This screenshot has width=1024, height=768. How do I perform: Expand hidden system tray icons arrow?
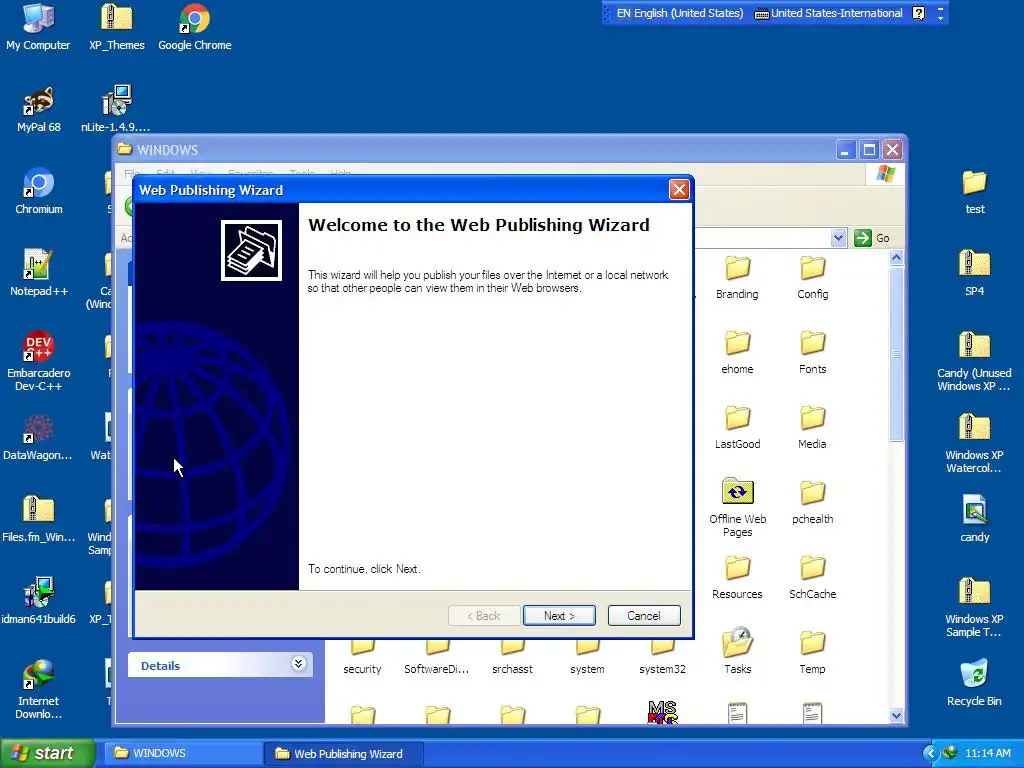click(x=931, y=754)
